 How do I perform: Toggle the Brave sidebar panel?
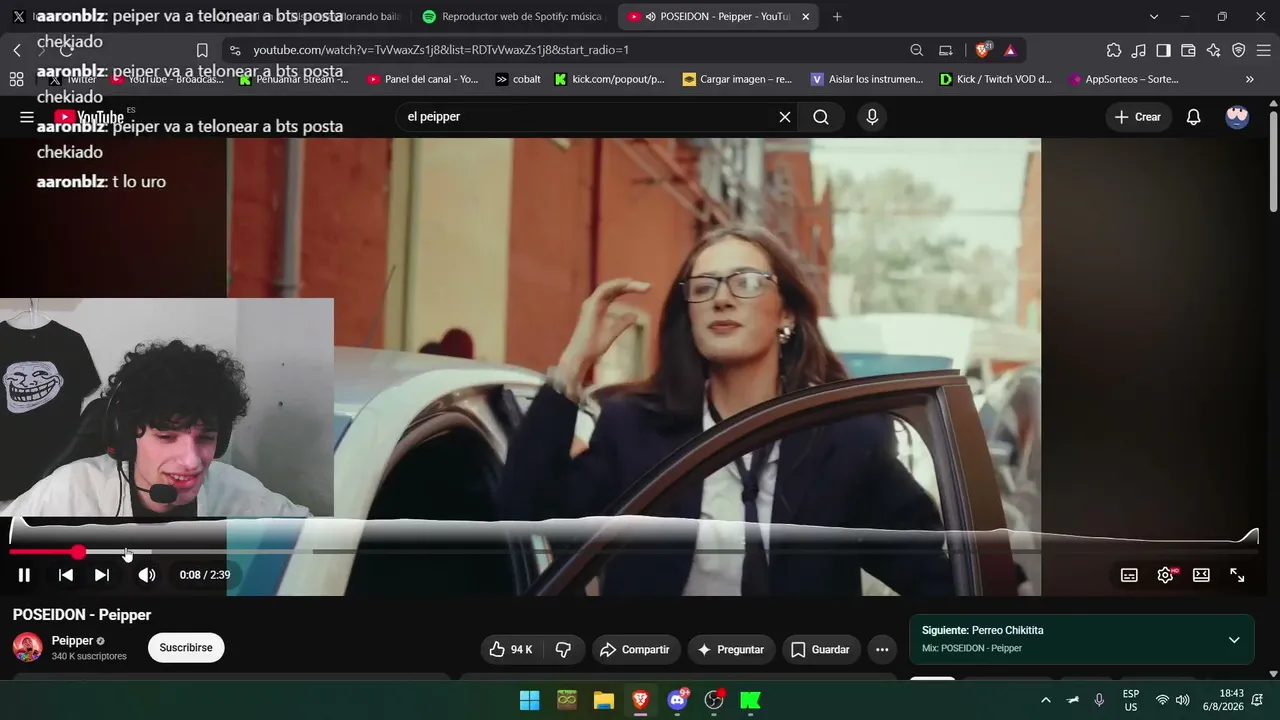click(1163, 50)
